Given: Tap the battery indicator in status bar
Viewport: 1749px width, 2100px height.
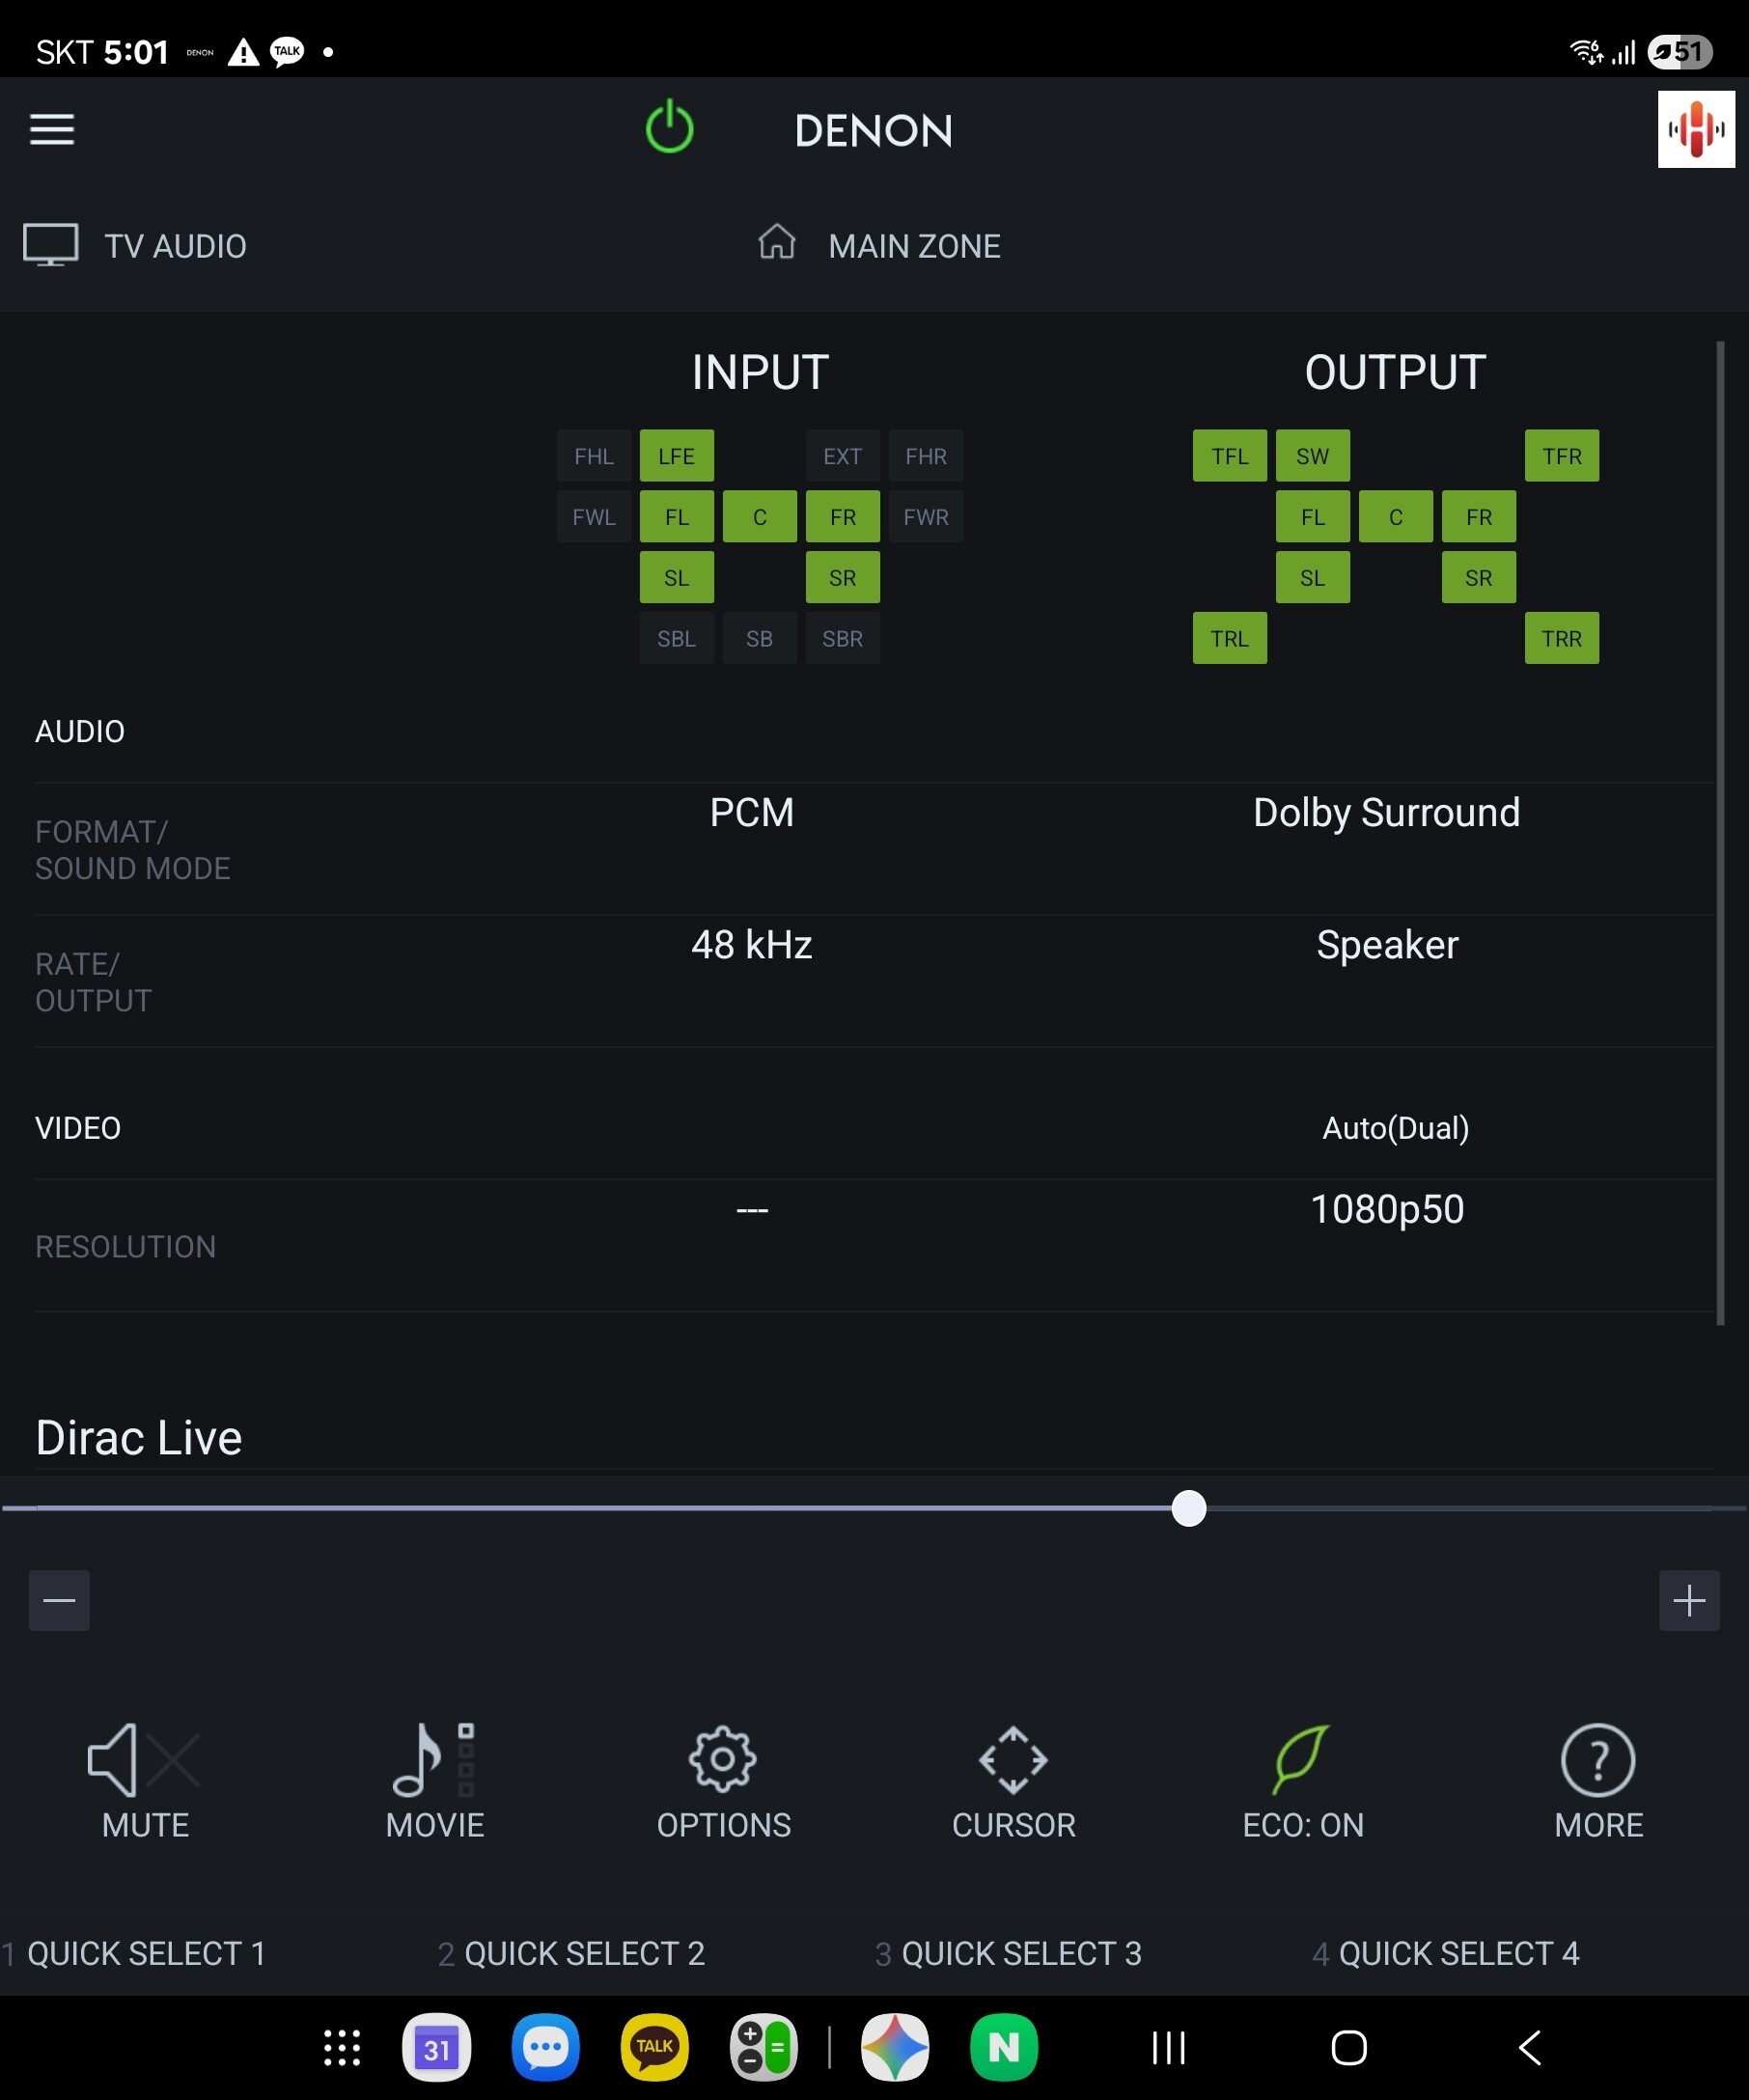Looking at the screenshot, I should coord(1680,51).
